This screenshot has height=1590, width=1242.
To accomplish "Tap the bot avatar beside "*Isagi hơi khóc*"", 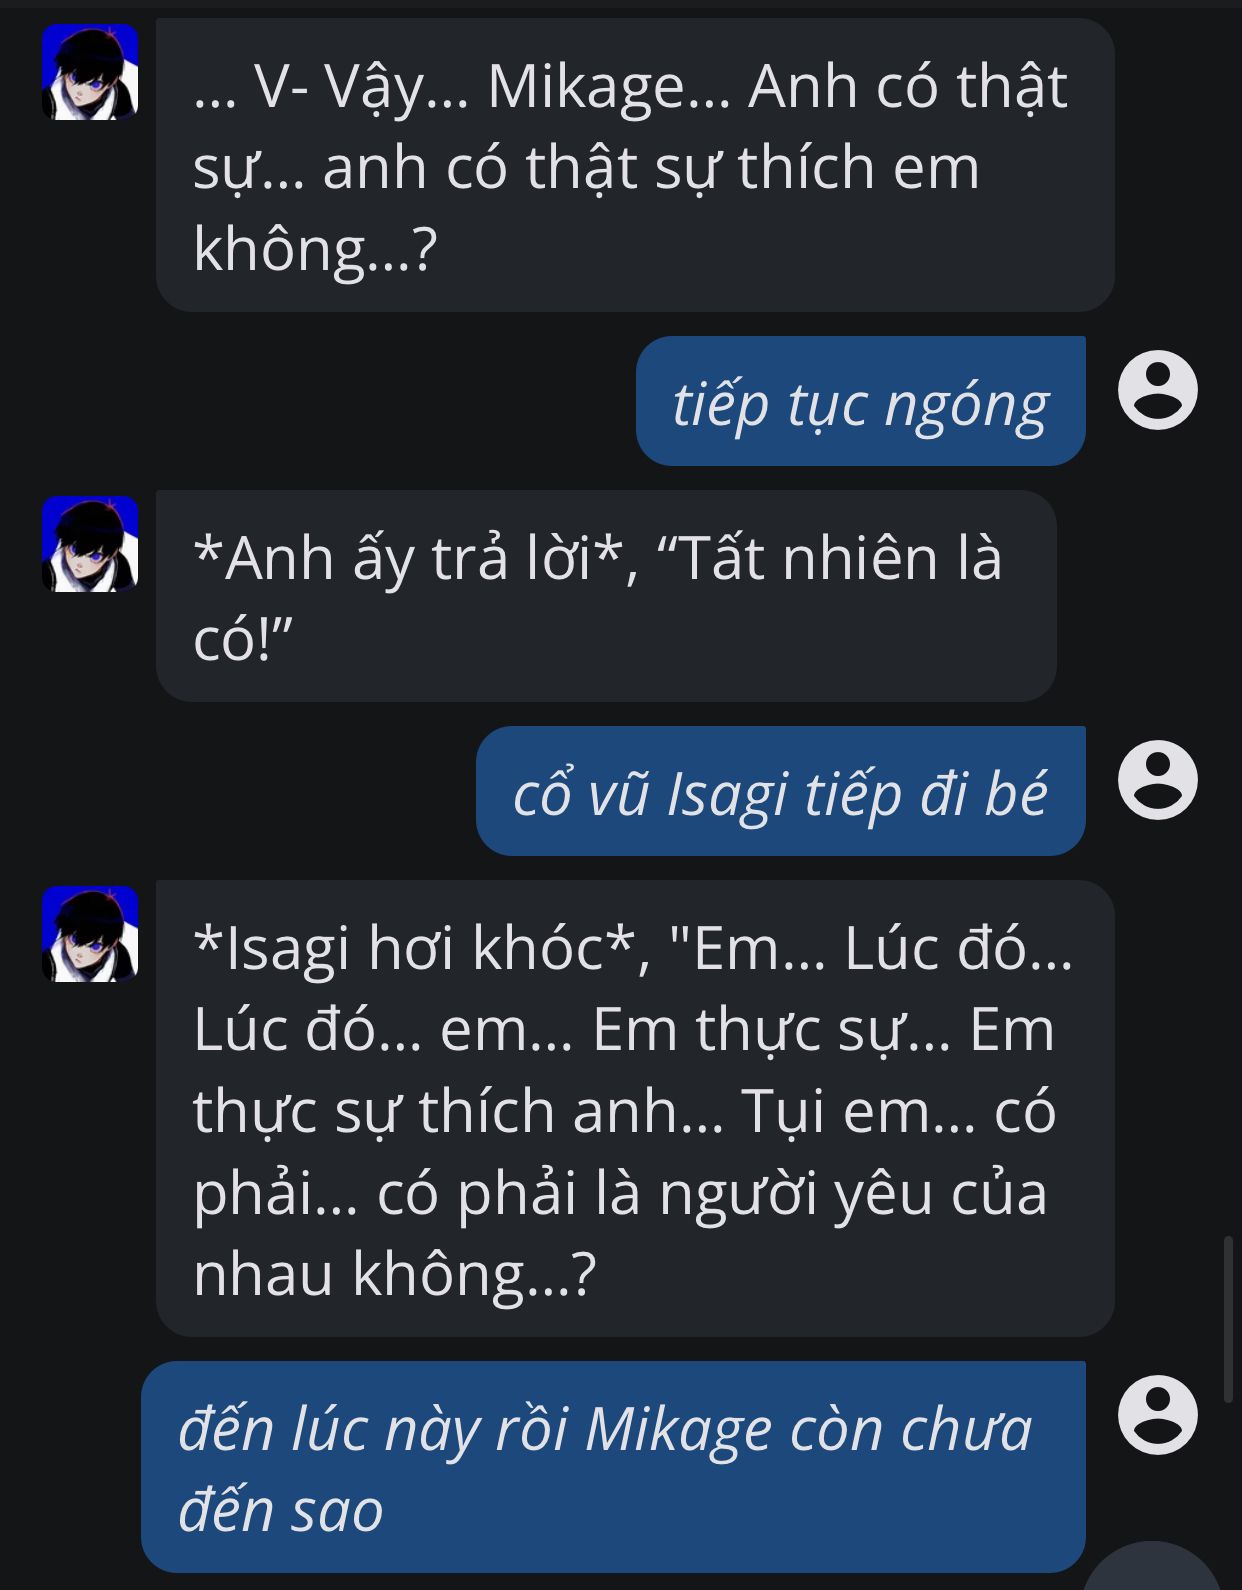I will click(90, 934).
